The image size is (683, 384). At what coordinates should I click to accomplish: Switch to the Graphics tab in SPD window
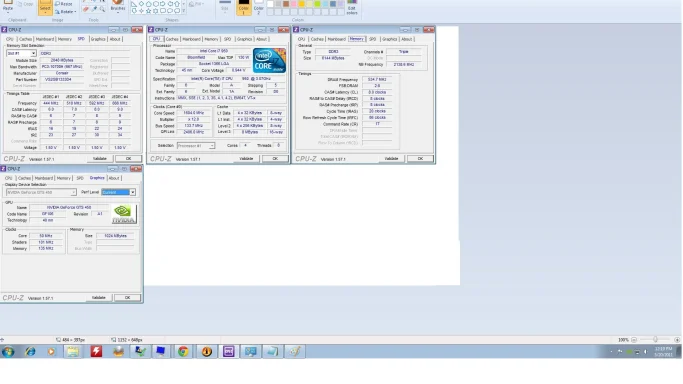[98, 39]
